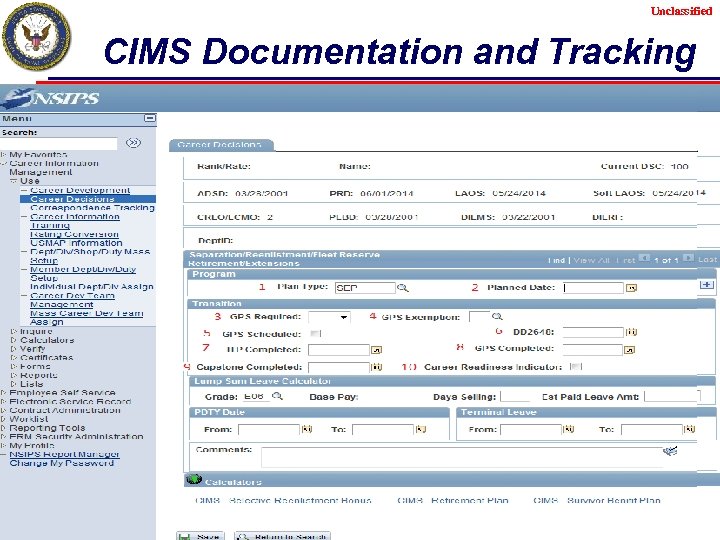The image size is (720, 540).
Task: Open Reporting Tools menu item
Action: (47, 428)
